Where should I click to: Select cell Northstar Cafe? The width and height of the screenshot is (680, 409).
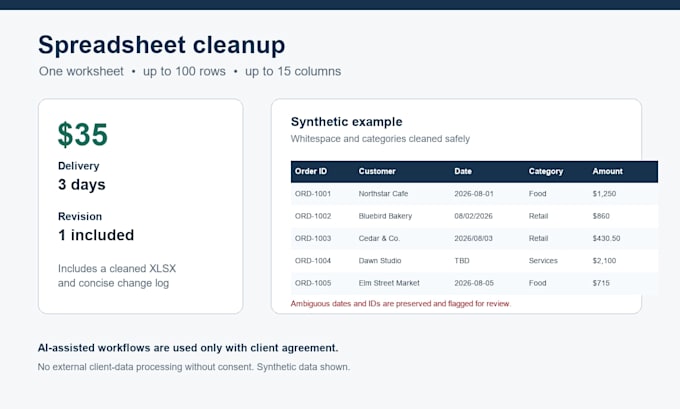(383, 193)
